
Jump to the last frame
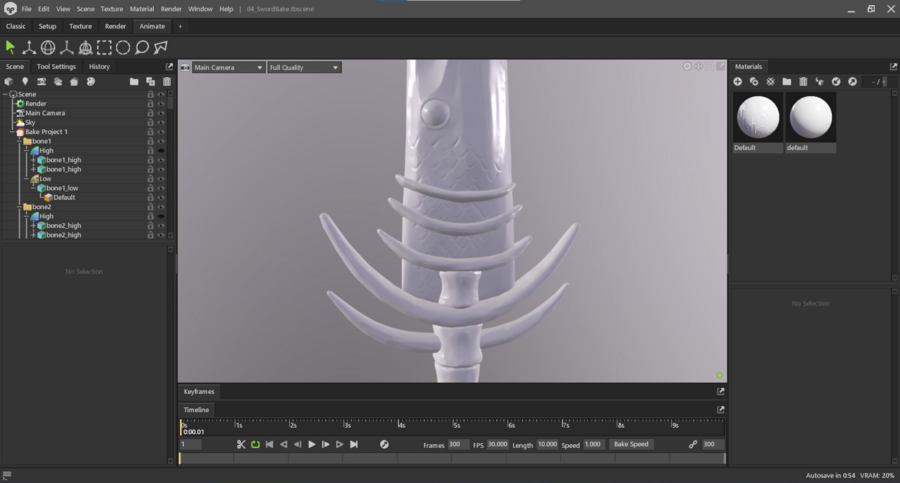coord(354,444)
